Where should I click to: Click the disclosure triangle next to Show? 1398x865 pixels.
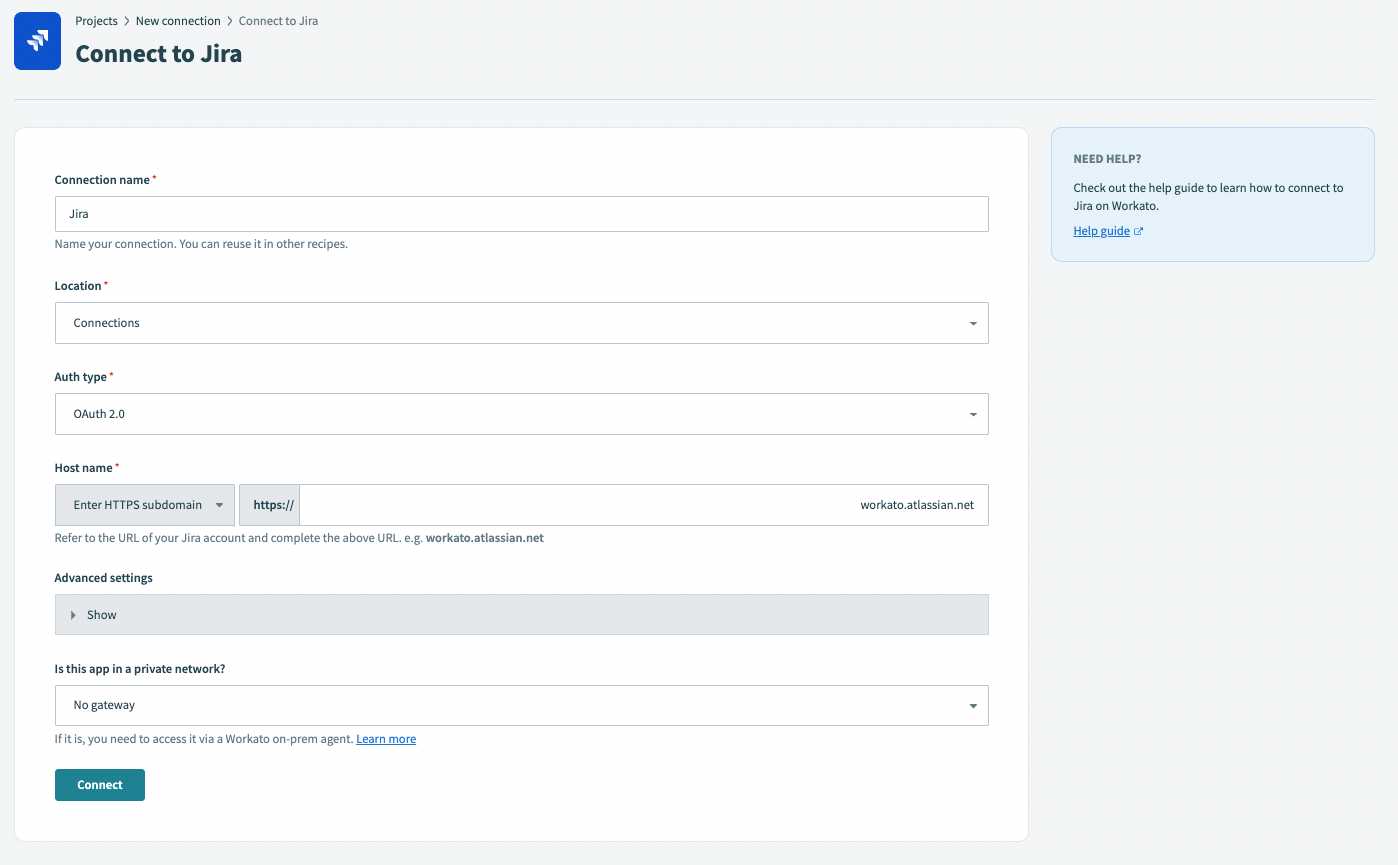tap(73, 614)
